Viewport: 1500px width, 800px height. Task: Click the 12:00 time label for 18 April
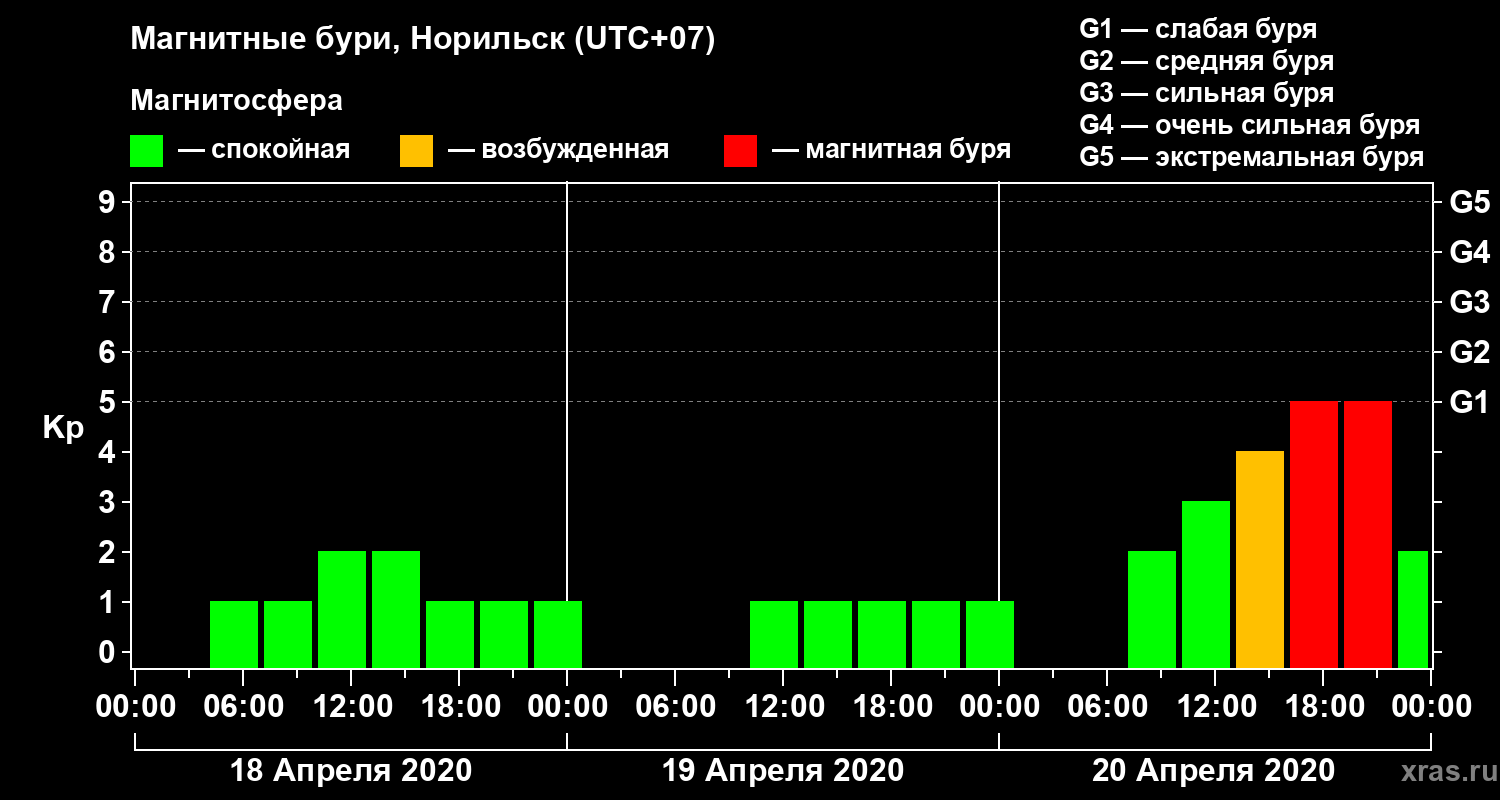tap(351, 706)
